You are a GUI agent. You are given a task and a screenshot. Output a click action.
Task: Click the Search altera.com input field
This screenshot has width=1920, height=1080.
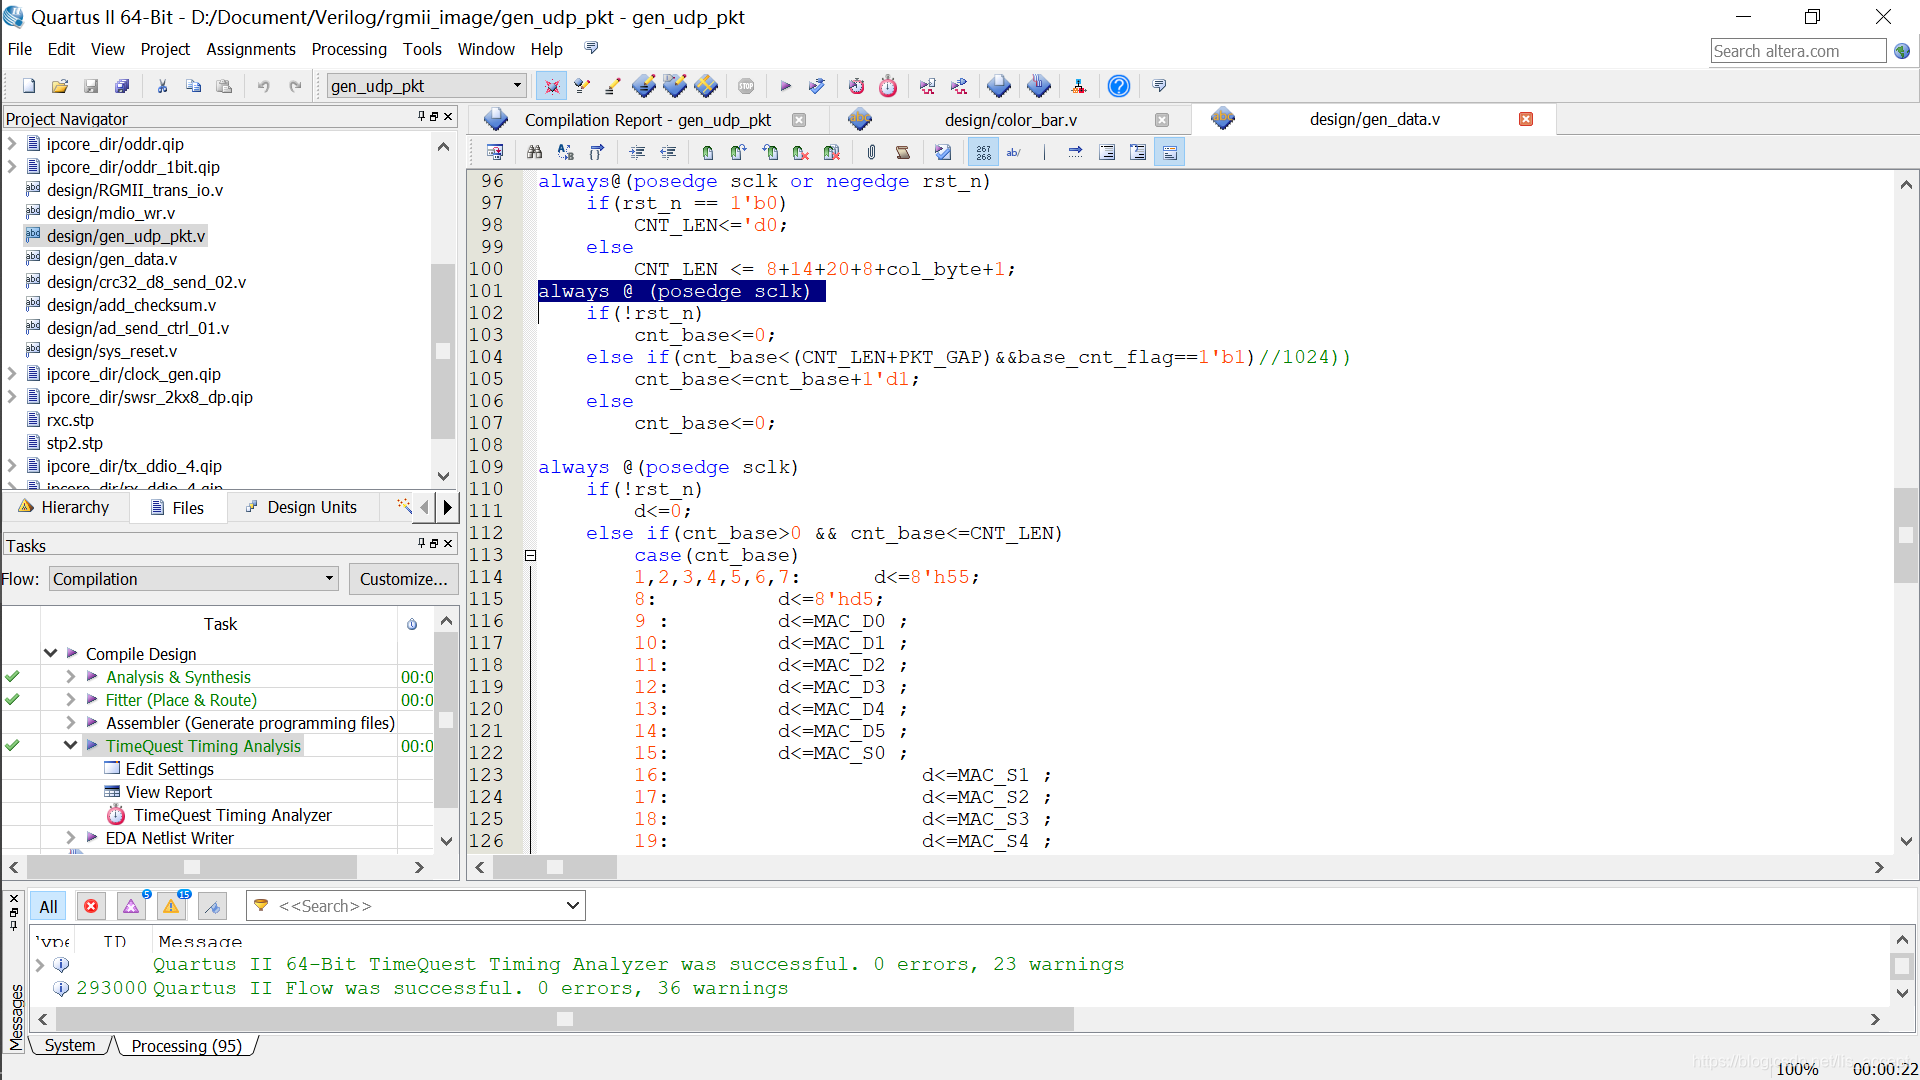(x=1798, y=51)
